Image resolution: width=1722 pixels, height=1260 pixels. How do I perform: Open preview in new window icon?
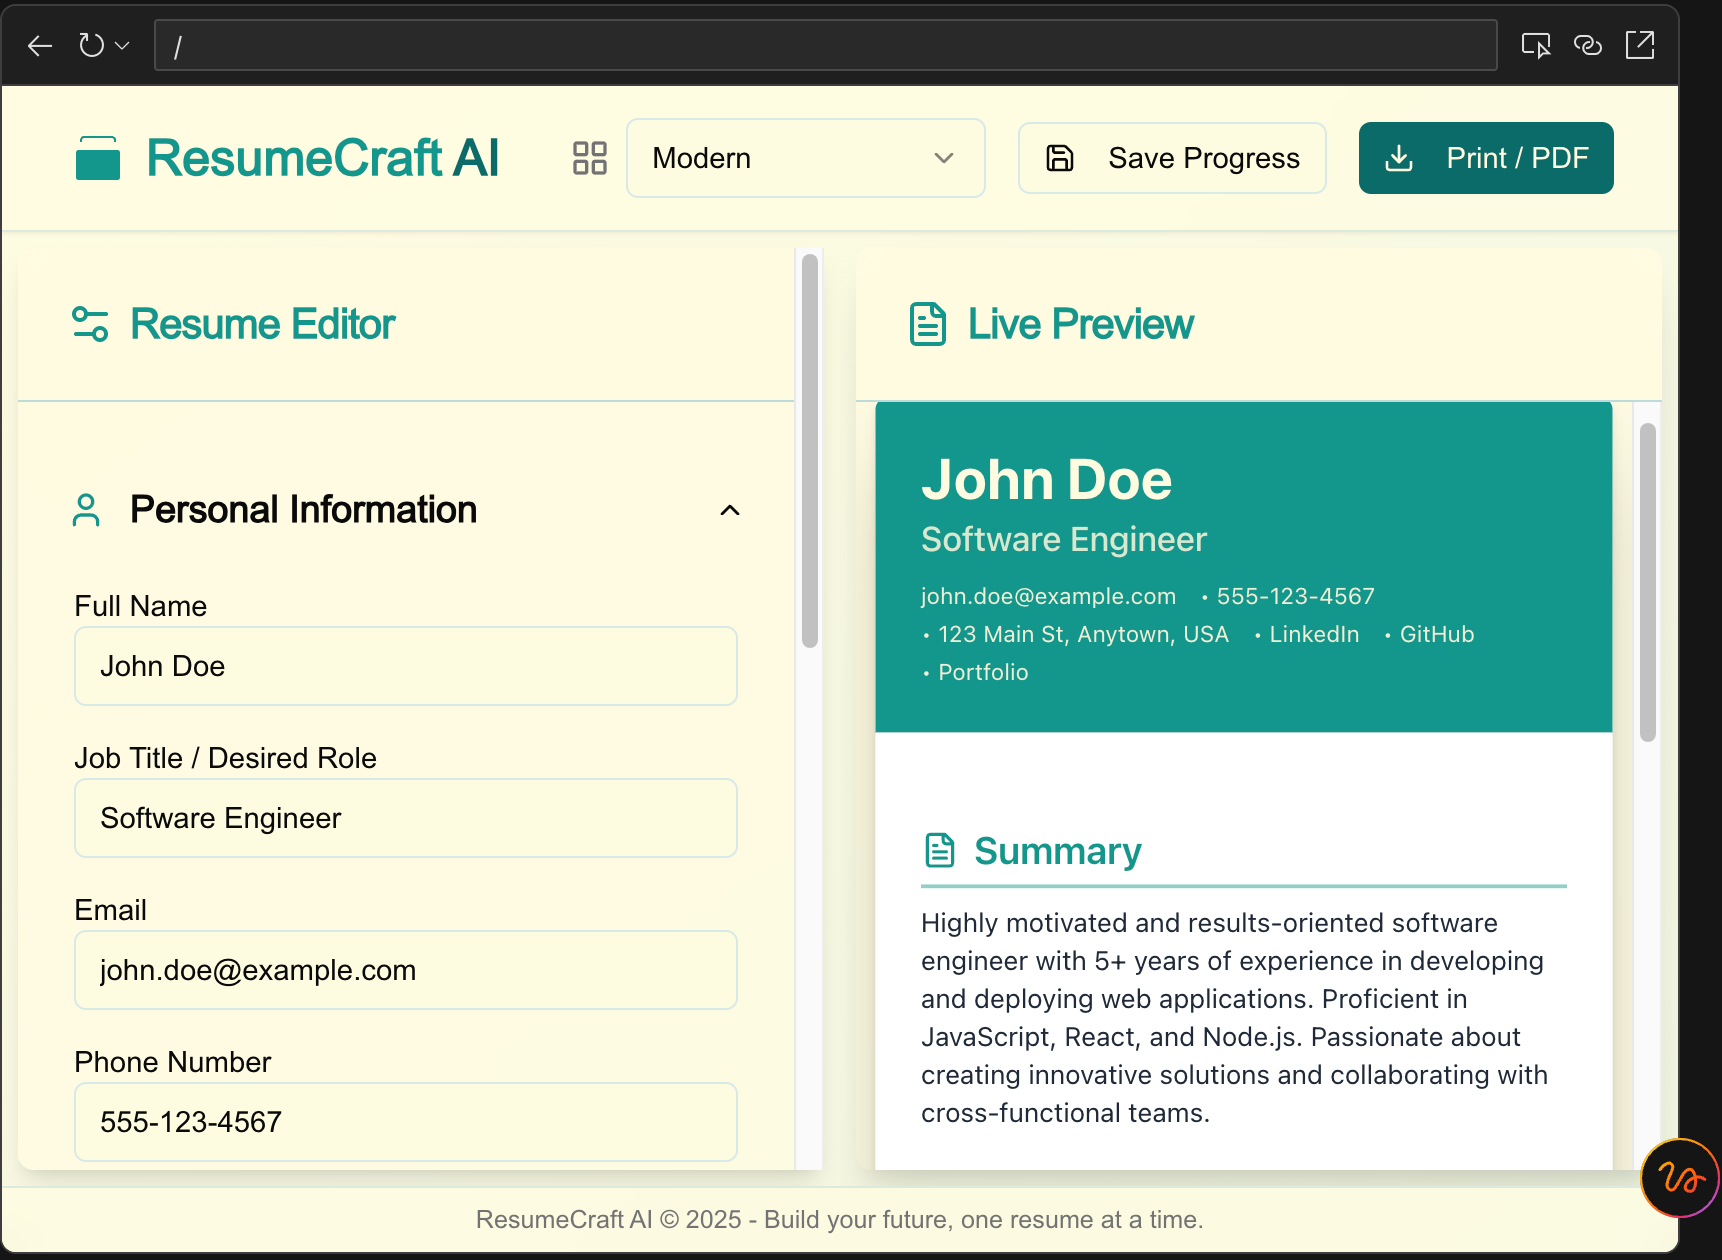pyautogui.click(x=1640, y=45)
